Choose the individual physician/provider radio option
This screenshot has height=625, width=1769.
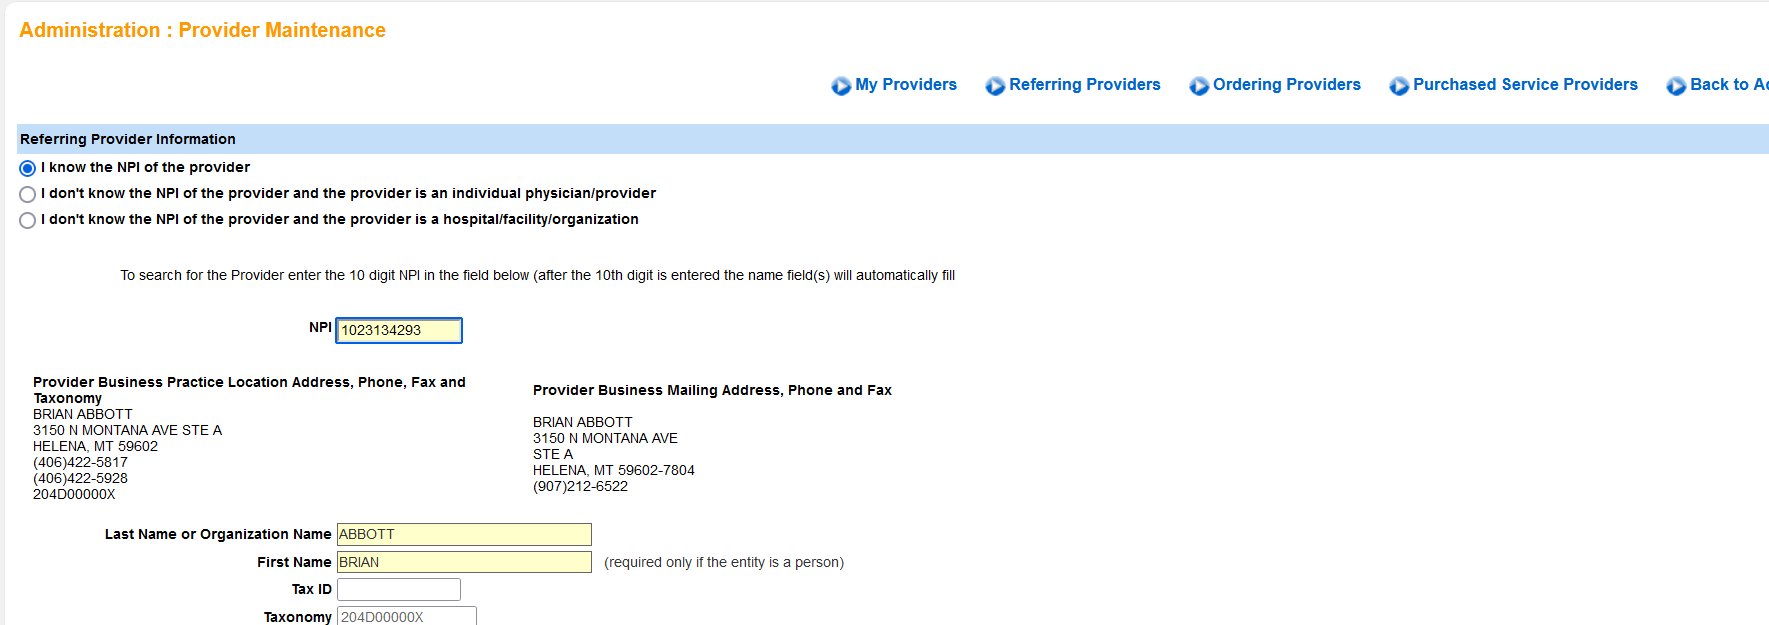point(28,194)
